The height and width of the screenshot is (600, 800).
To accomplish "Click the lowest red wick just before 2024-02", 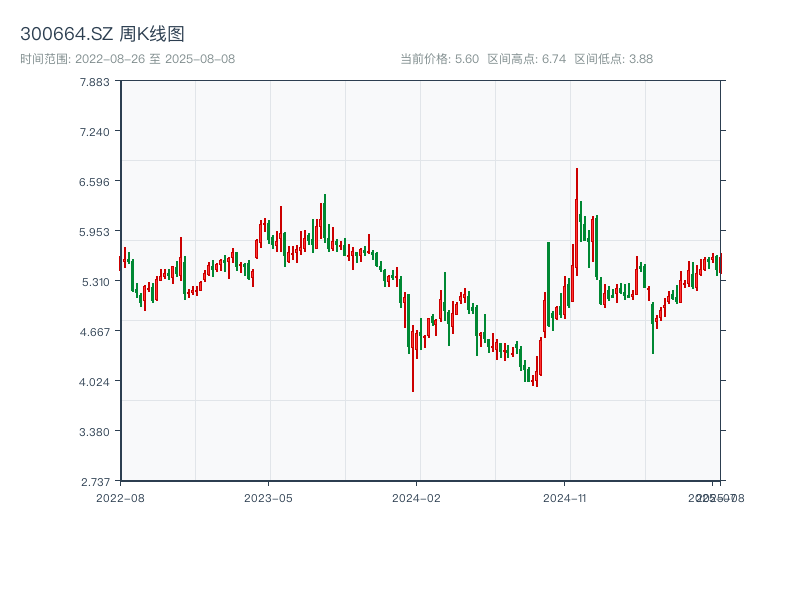I will (413, 390).
